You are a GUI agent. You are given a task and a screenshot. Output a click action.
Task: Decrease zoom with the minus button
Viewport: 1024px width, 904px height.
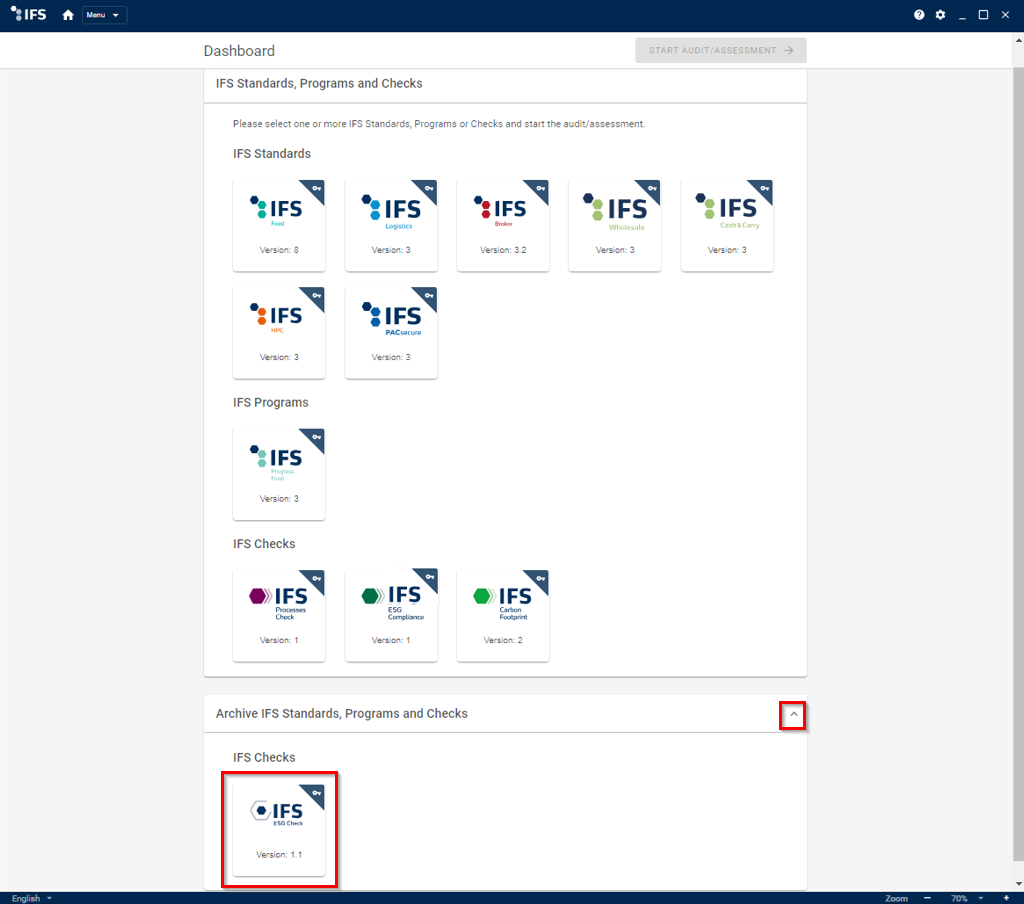(x=927, y=898)
